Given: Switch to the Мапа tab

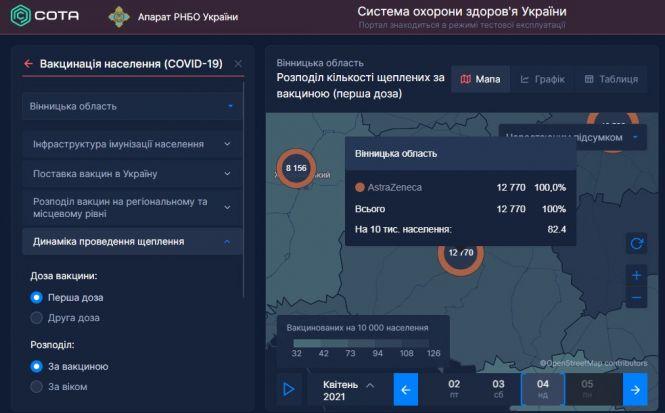Looking at the screenshot, I should click(481, 79).
